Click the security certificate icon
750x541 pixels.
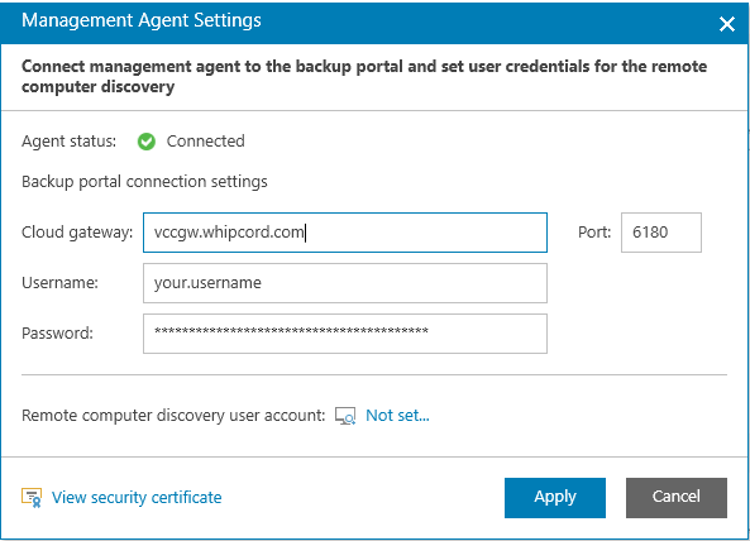click(x=32, y=498)
